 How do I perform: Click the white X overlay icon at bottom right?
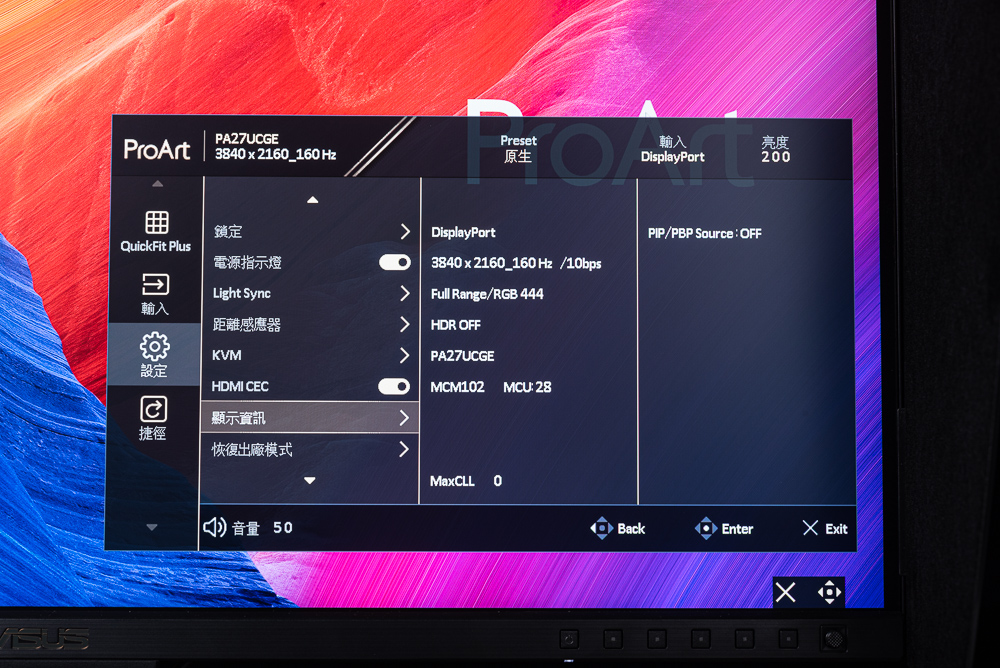[x=785, y=592]
